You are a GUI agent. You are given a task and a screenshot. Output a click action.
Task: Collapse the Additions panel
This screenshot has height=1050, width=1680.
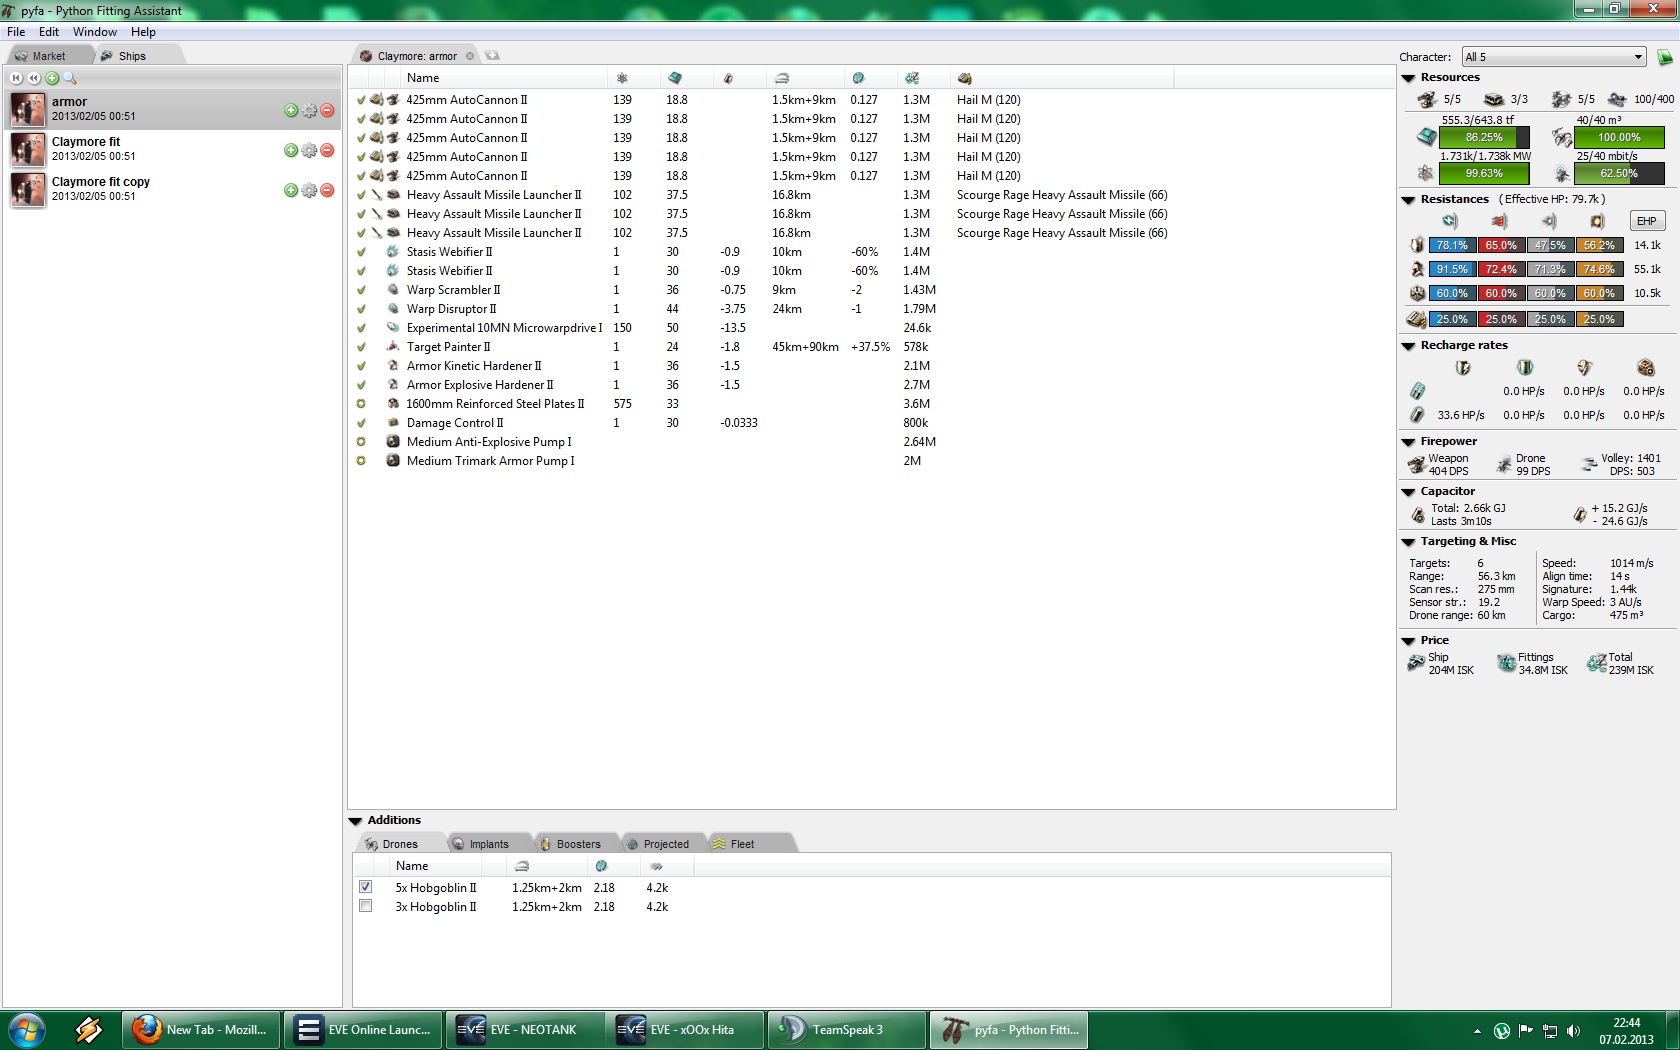[x=356, y=821]
